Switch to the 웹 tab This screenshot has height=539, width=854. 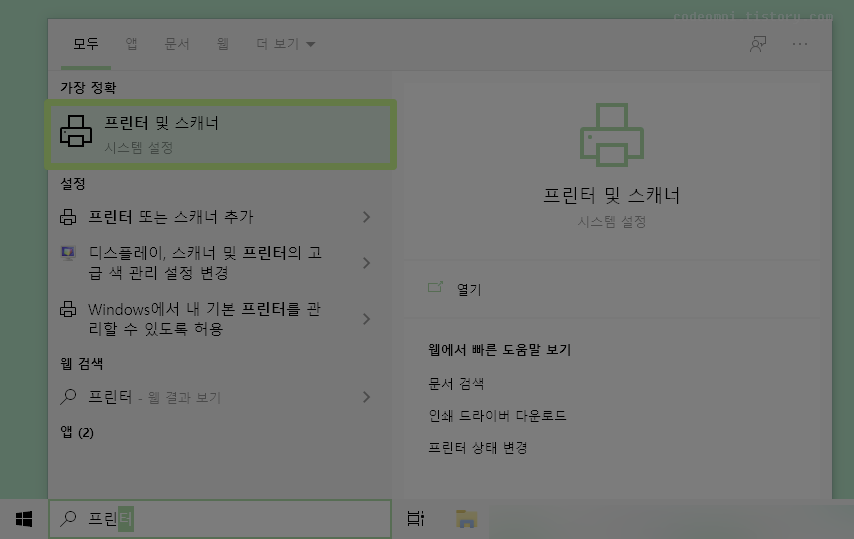click(x=222, y=44)
